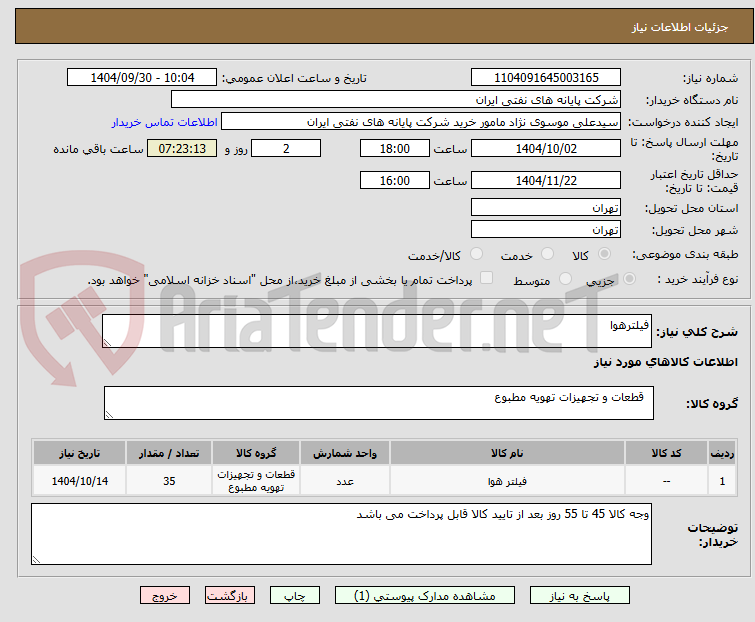Choose جزیی purchase process type

point(629,279)
